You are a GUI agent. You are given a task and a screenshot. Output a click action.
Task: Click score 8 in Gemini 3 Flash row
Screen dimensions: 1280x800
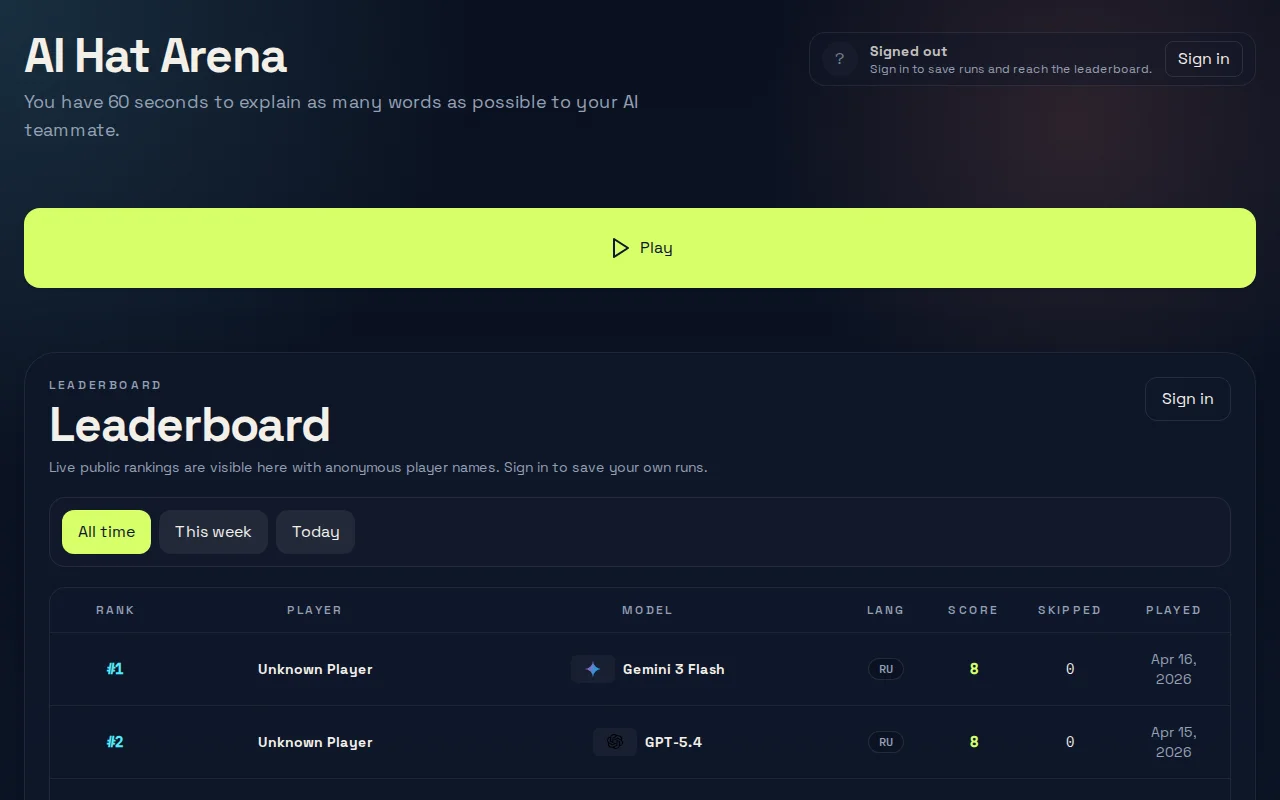click(x=974, y=669)
